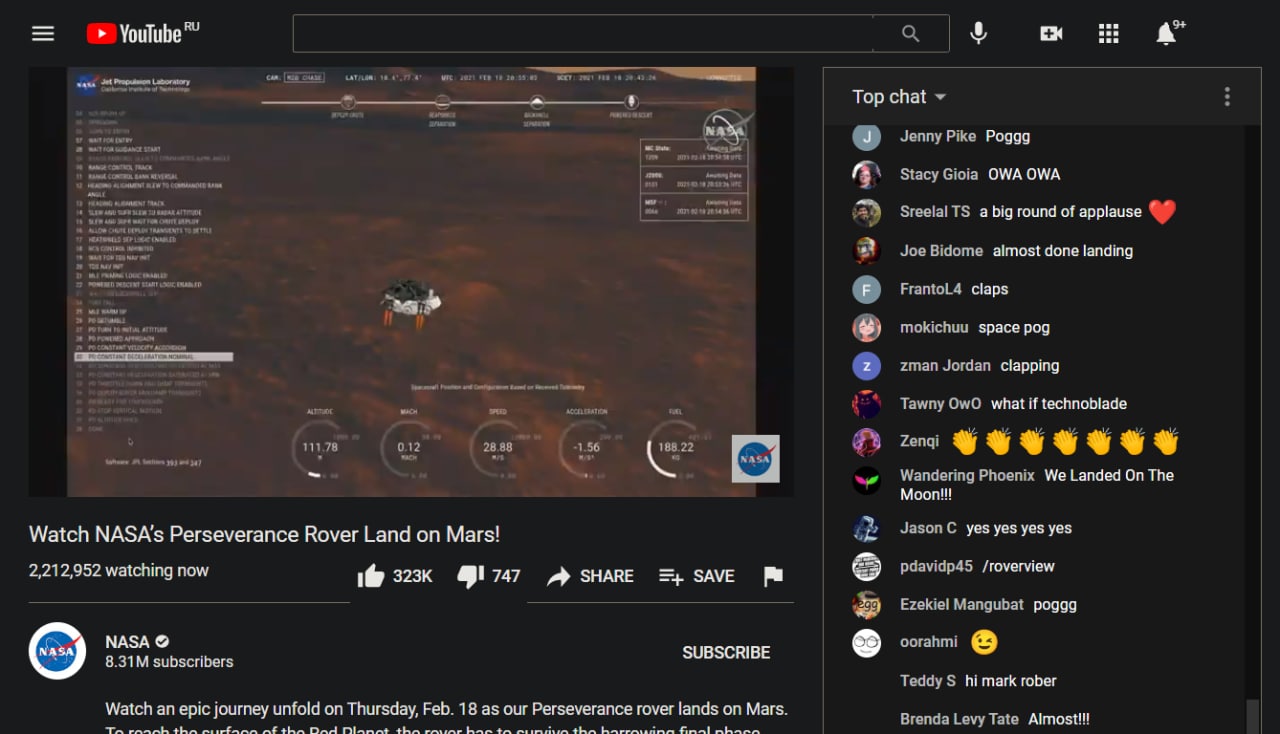The height and width of the screenshot is (734, 1280).
Task: Open NASA channel avatar next to subscribers
Action: 57,651
